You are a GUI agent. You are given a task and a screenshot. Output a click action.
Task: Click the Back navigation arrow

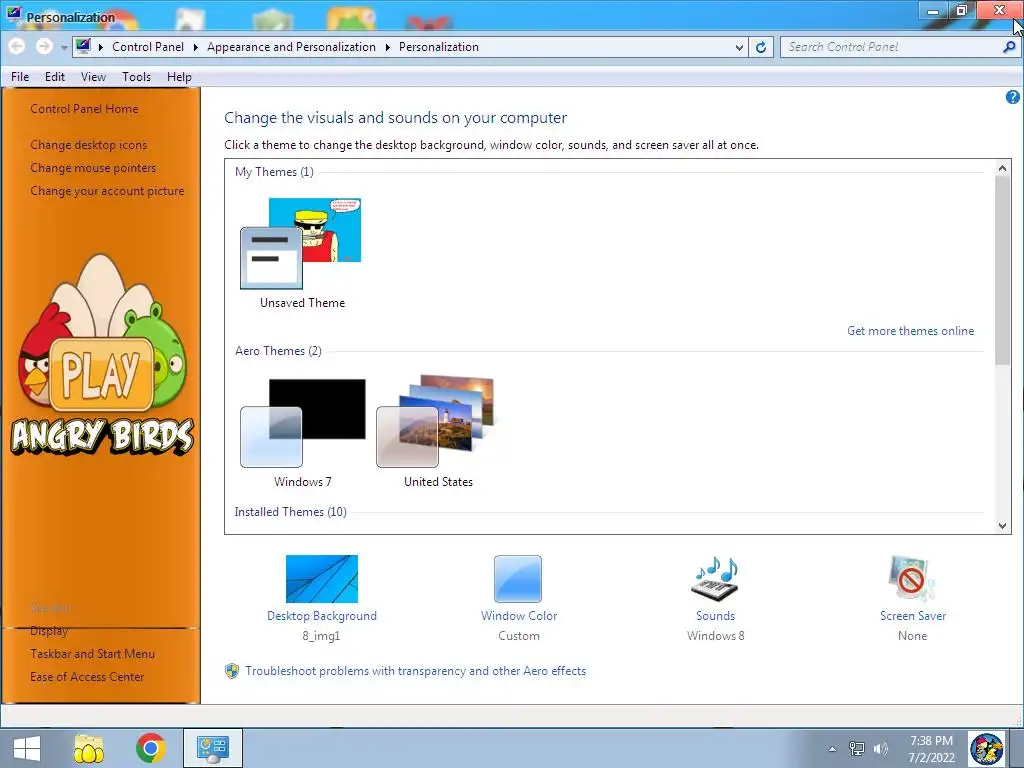17,46
